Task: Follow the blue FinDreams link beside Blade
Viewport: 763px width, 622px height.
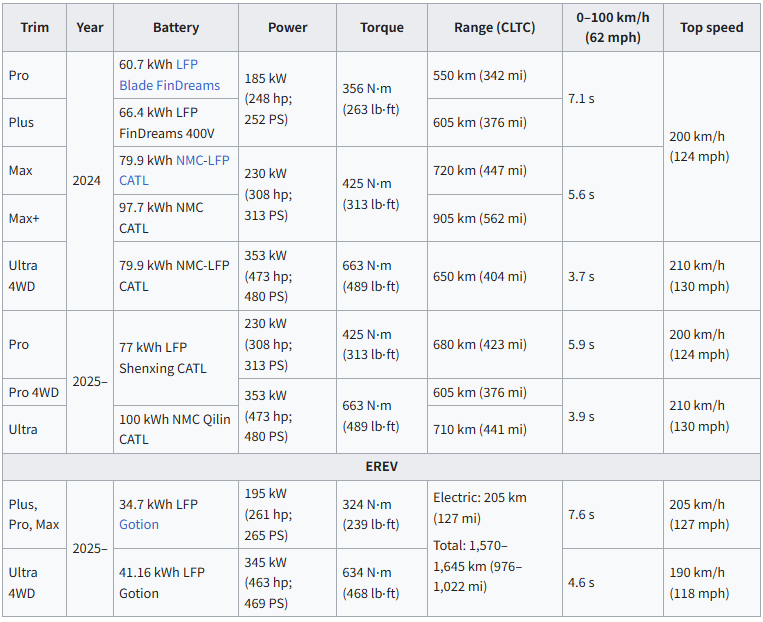Action: coord(187,85)
